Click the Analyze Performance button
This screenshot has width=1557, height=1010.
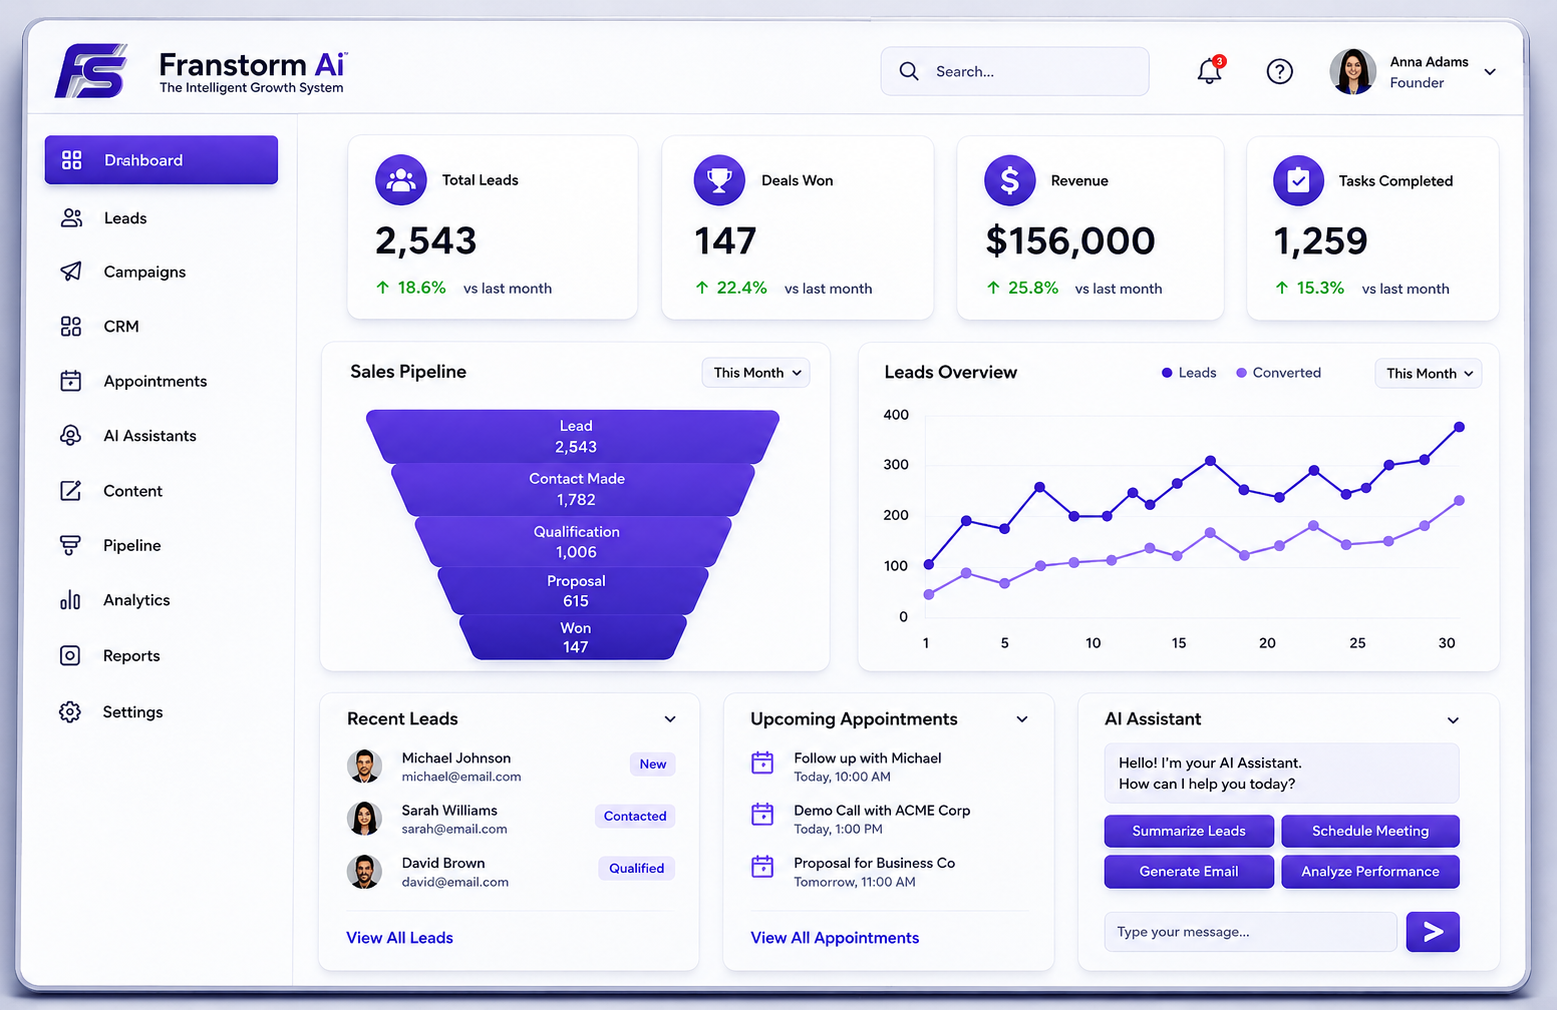[x=1370, y=871]
